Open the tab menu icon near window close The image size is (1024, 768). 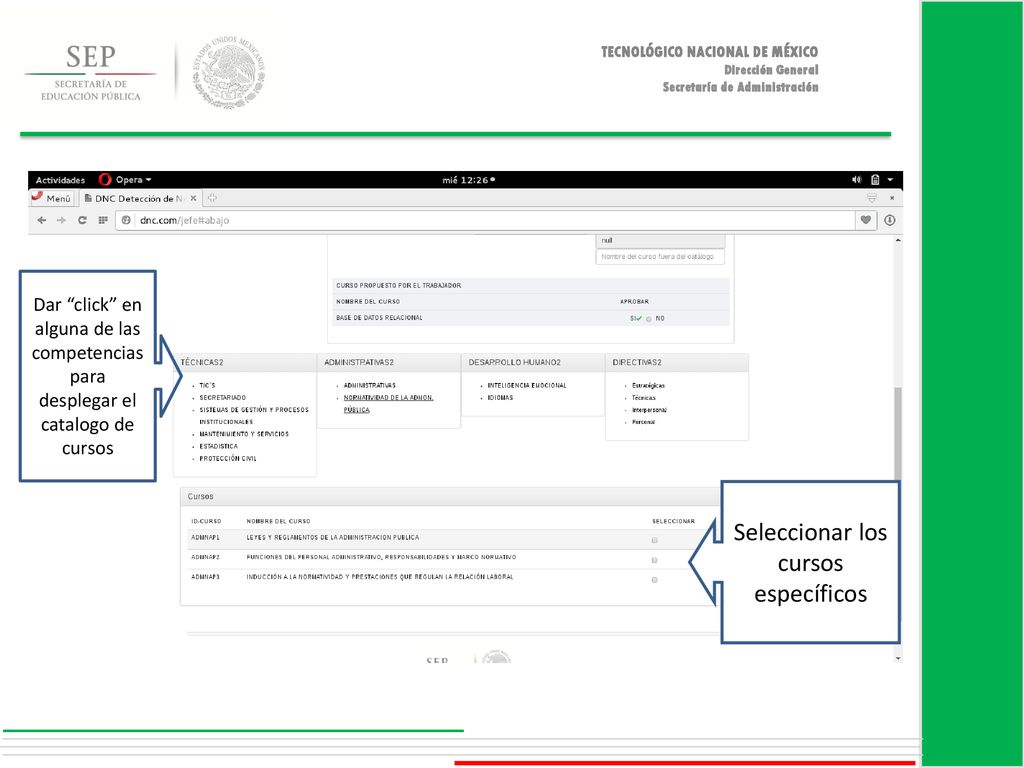pyautogui.click(x=871, y=198)
